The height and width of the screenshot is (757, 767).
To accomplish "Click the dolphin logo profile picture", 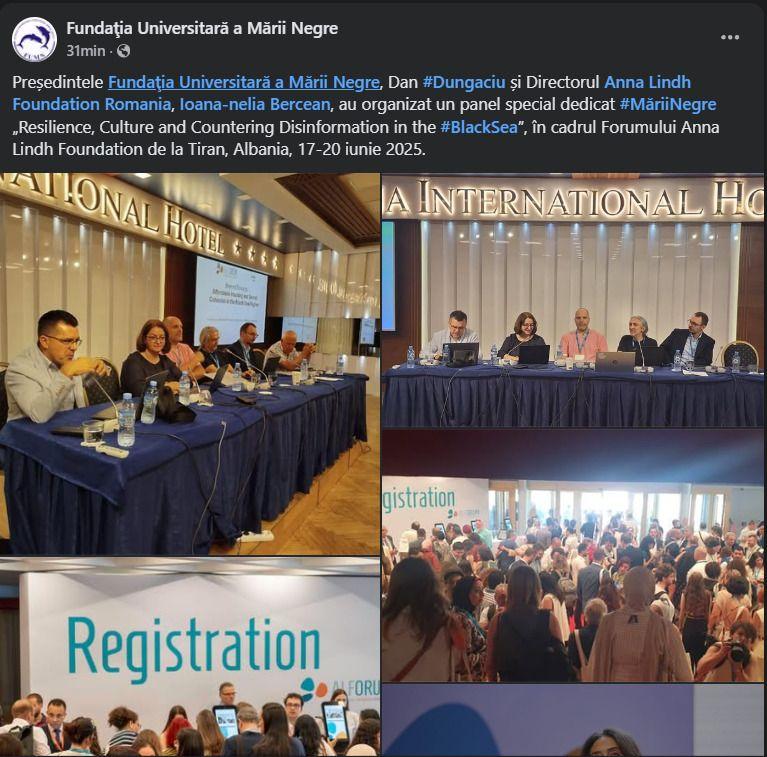I will [x=34, y=39].
